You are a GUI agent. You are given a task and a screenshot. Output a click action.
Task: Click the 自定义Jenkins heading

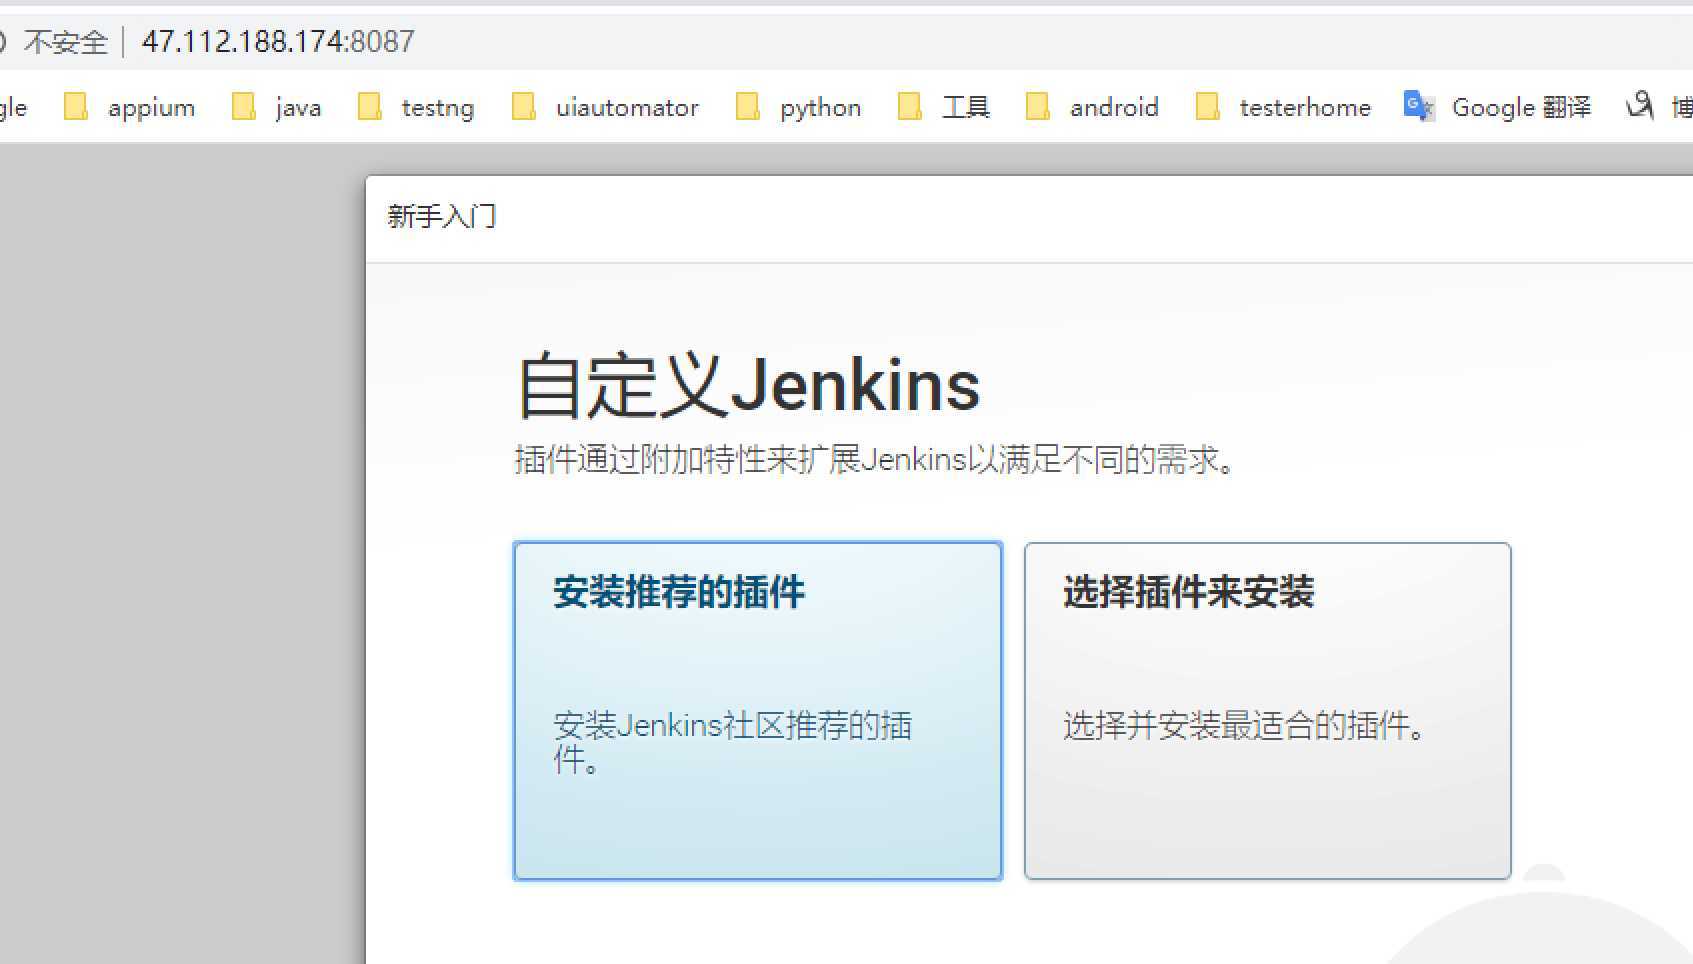(748, 385)
